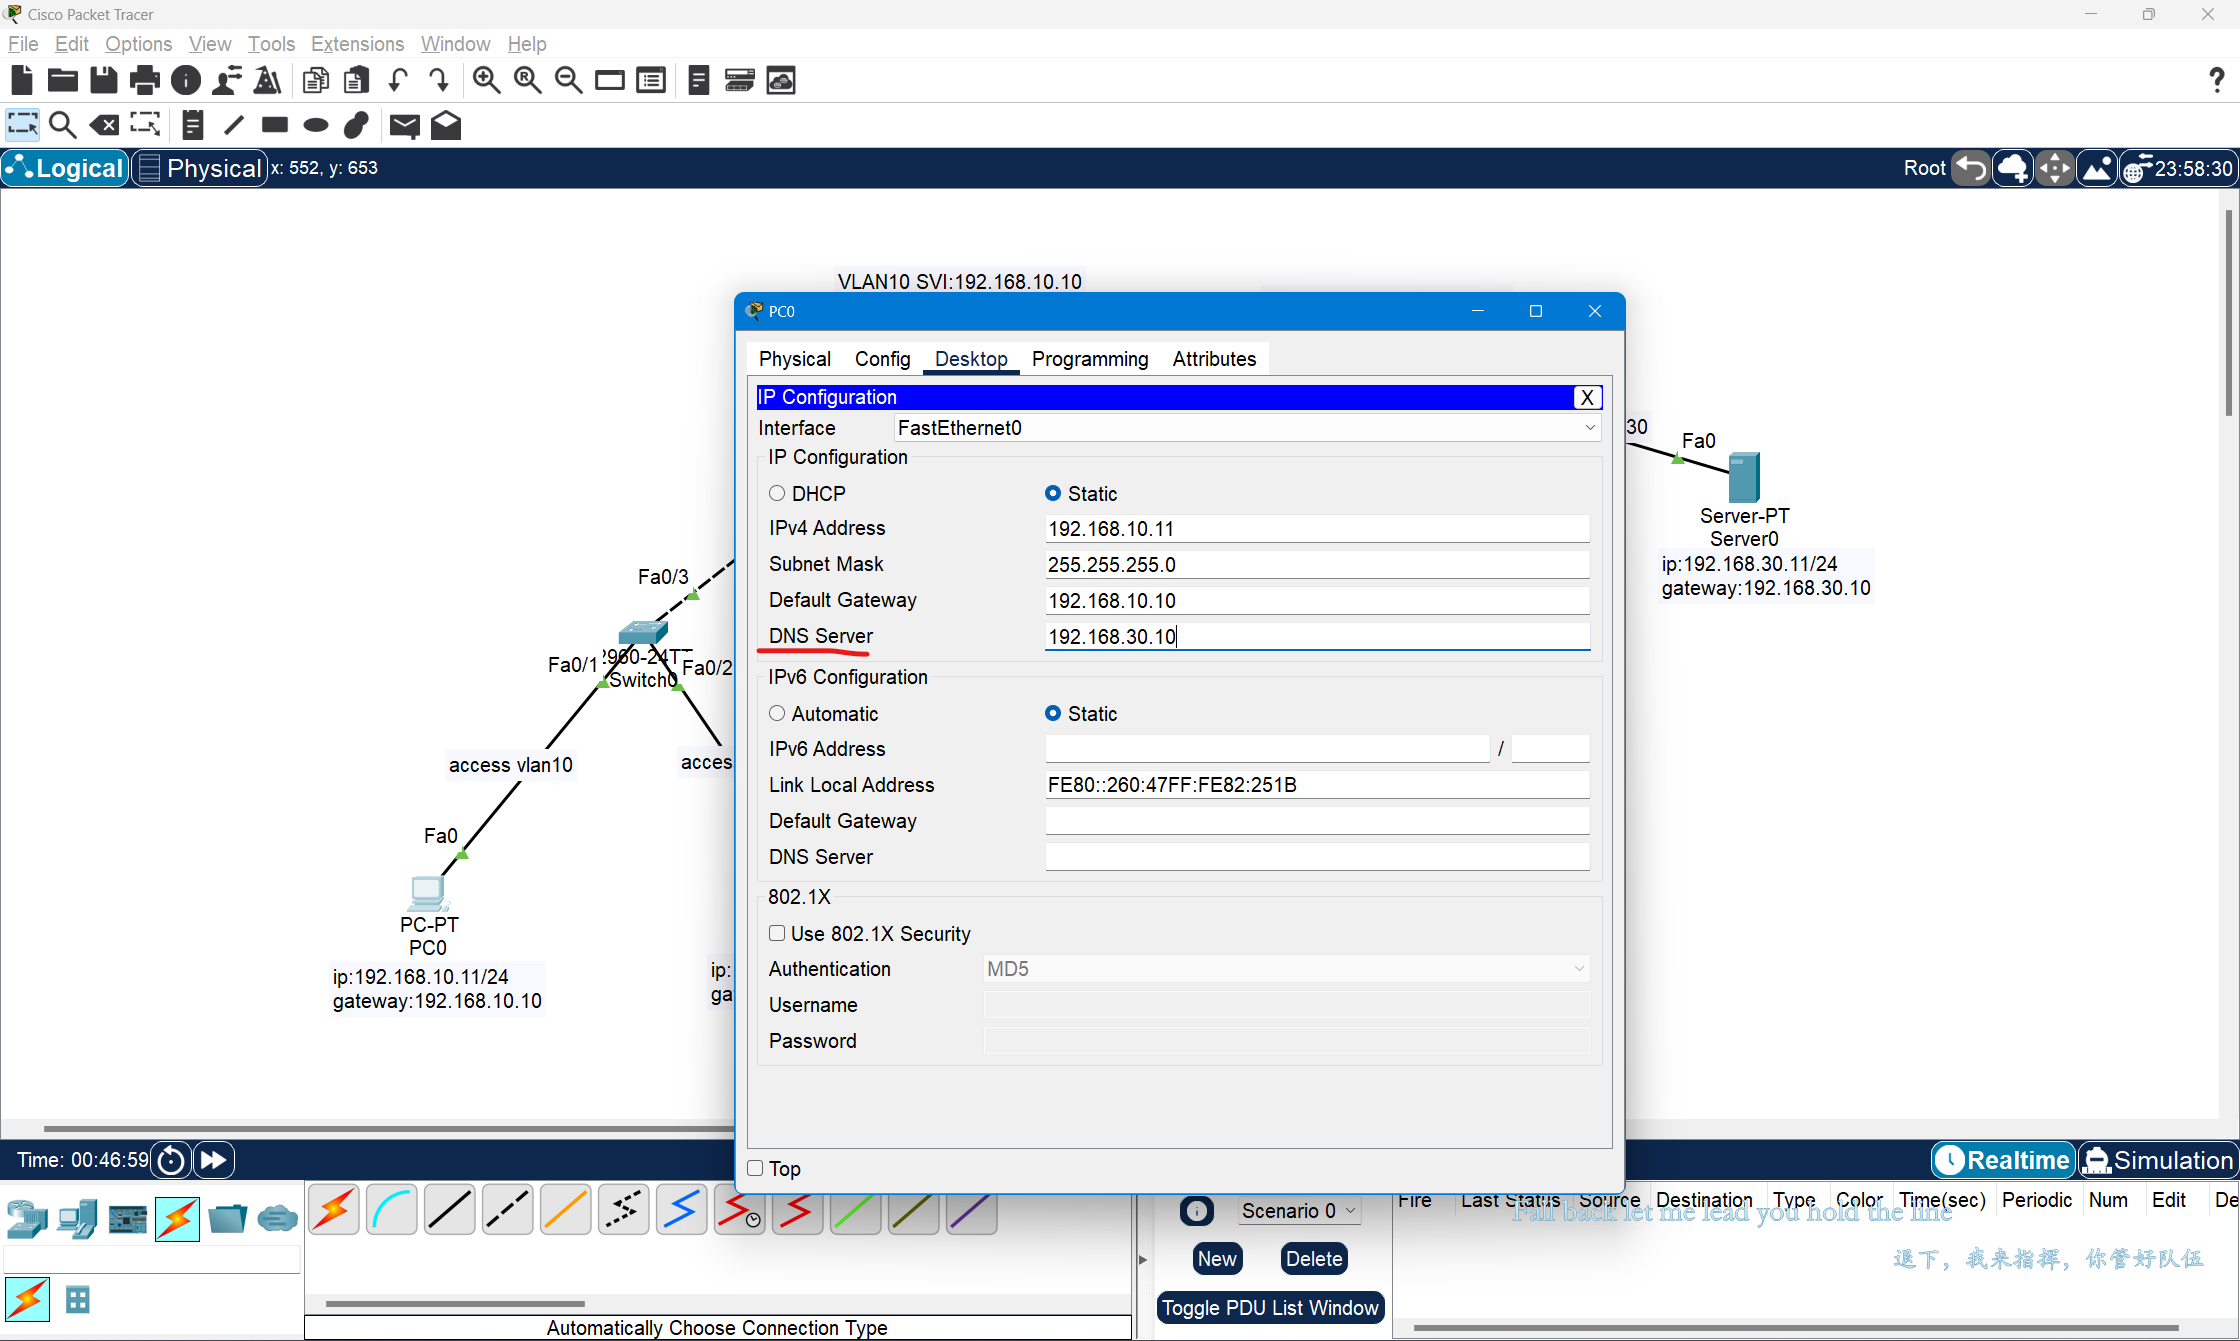Open the Network Information icon
This screenshot has width=2240, height=1341.
(186, 80)
